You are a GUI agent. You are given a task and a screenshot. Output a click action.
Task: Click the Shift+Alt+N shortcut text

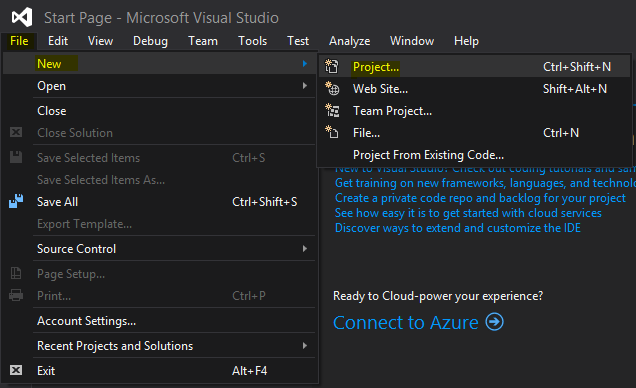point(575,88)
